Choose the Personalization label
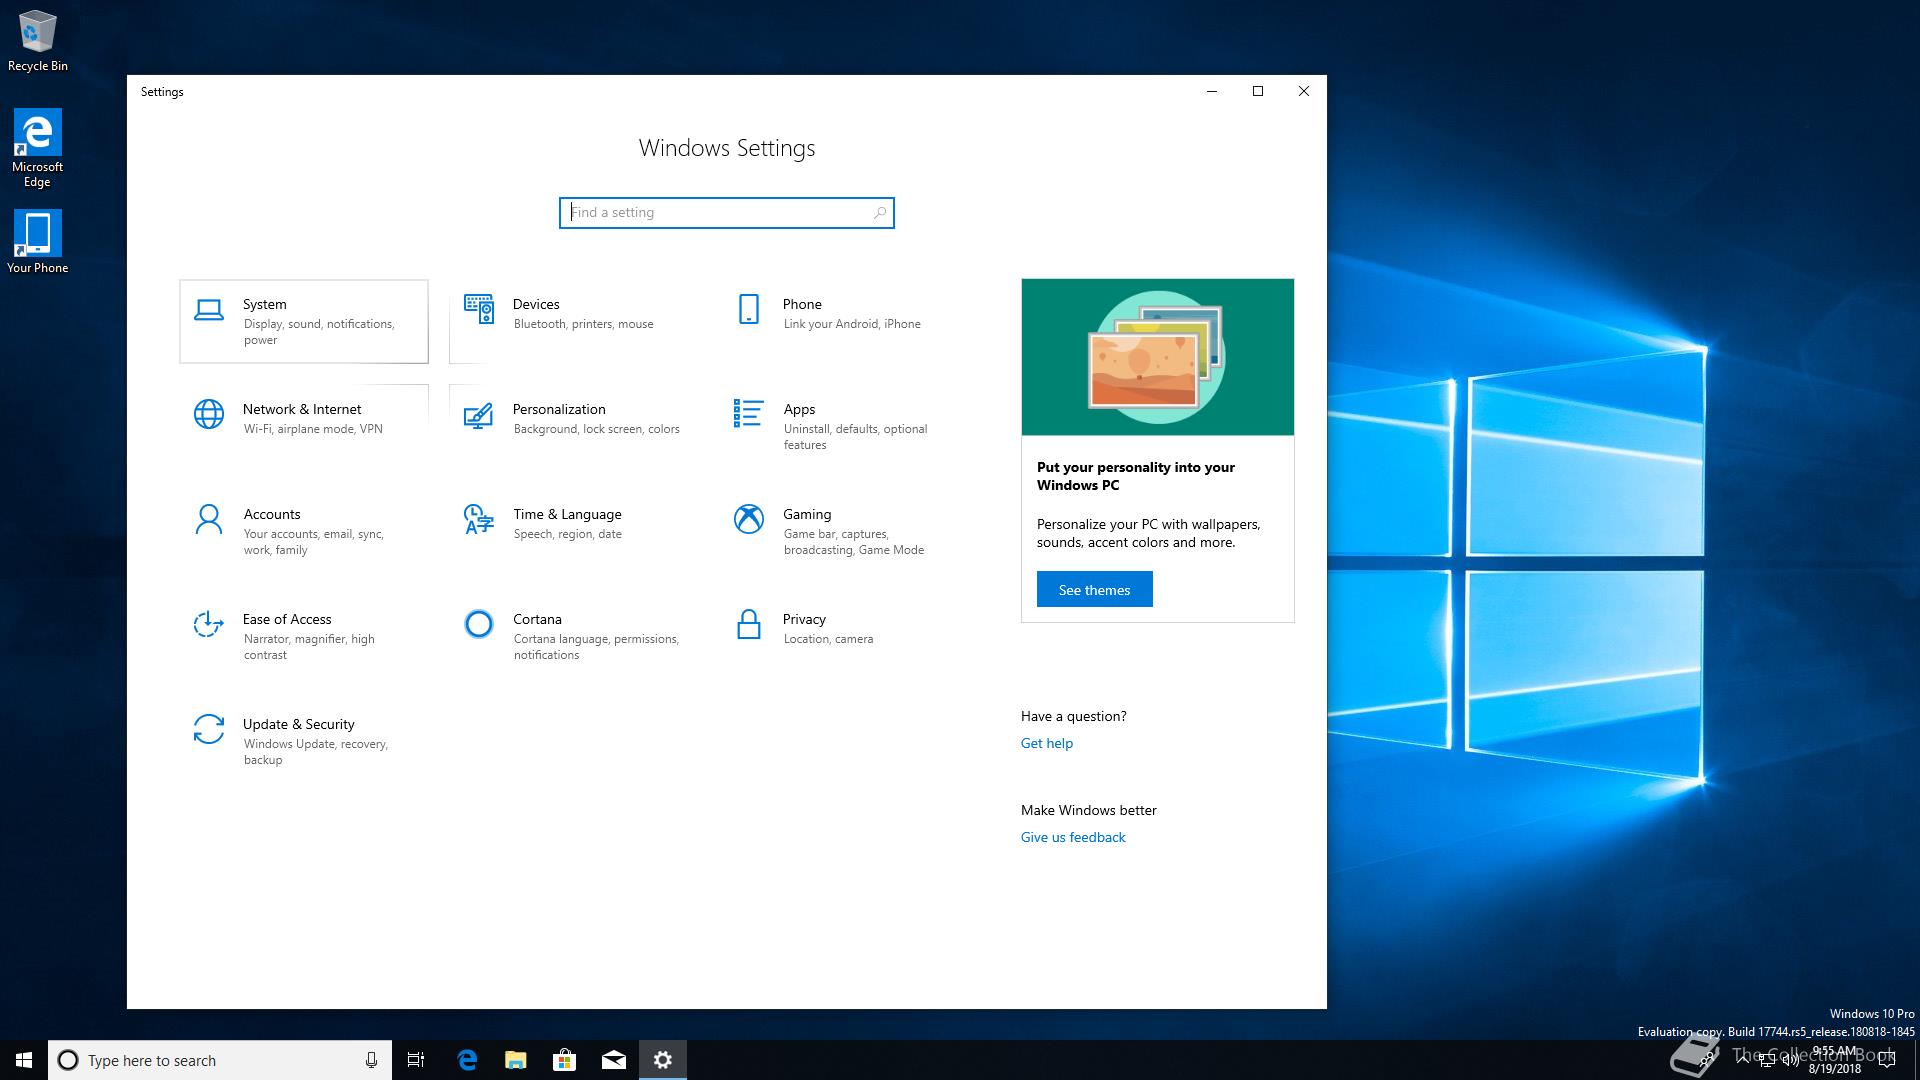1920x1080 pixels. pos(559,409)
